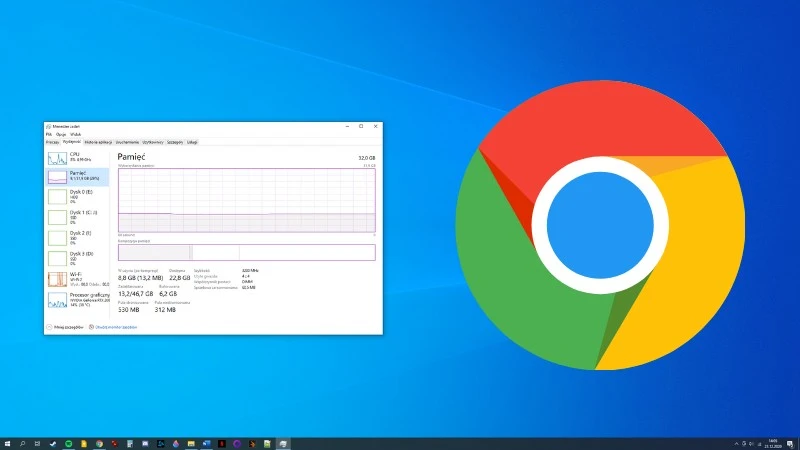Click the cached value 6,2 GB
800x450 pixels.
point(168,294)
